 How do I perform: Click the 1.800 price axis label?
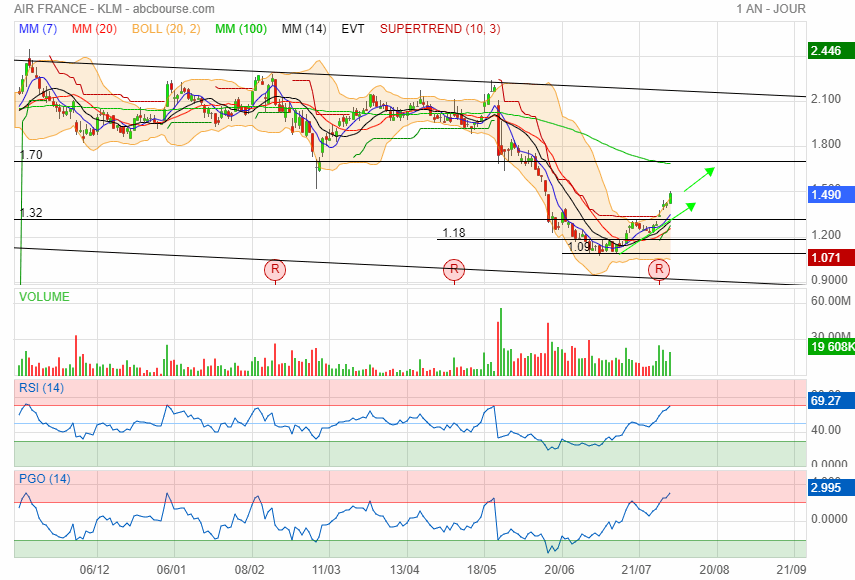point(826,144)
